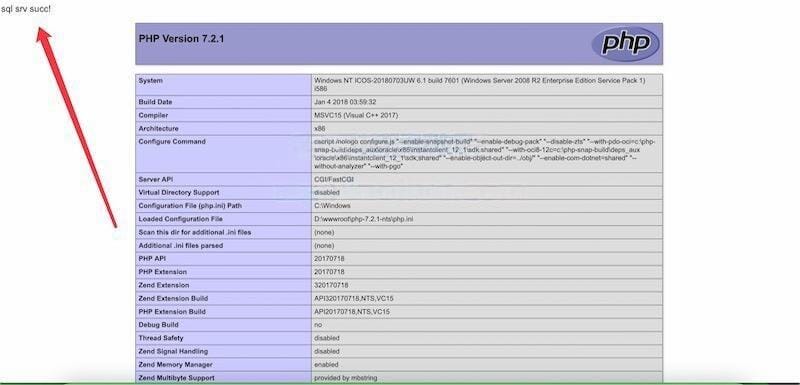Select the 'MSVC15 (Visual C++ 2017)' value

[356, 115]
